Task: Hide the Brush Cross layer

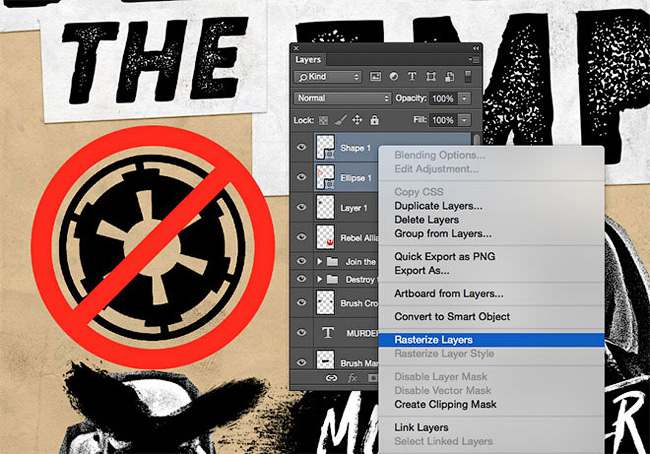Action: (x=301, y=303)
